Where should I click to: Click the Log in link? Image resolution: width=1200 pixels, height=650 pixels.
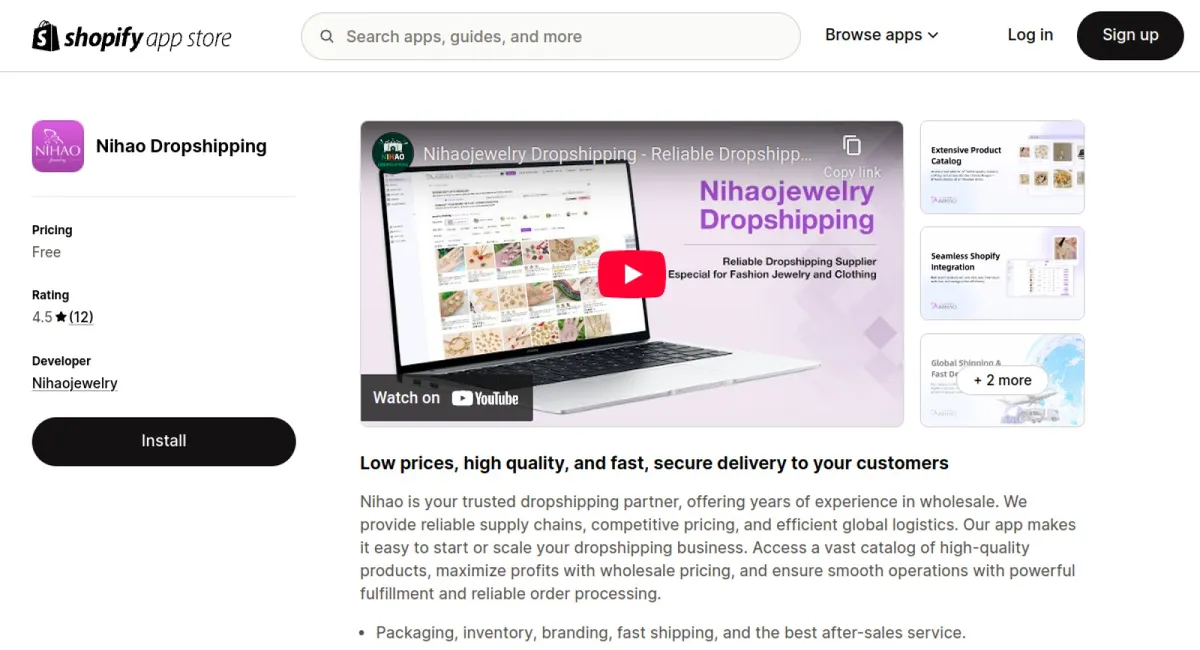(1030, 35)
